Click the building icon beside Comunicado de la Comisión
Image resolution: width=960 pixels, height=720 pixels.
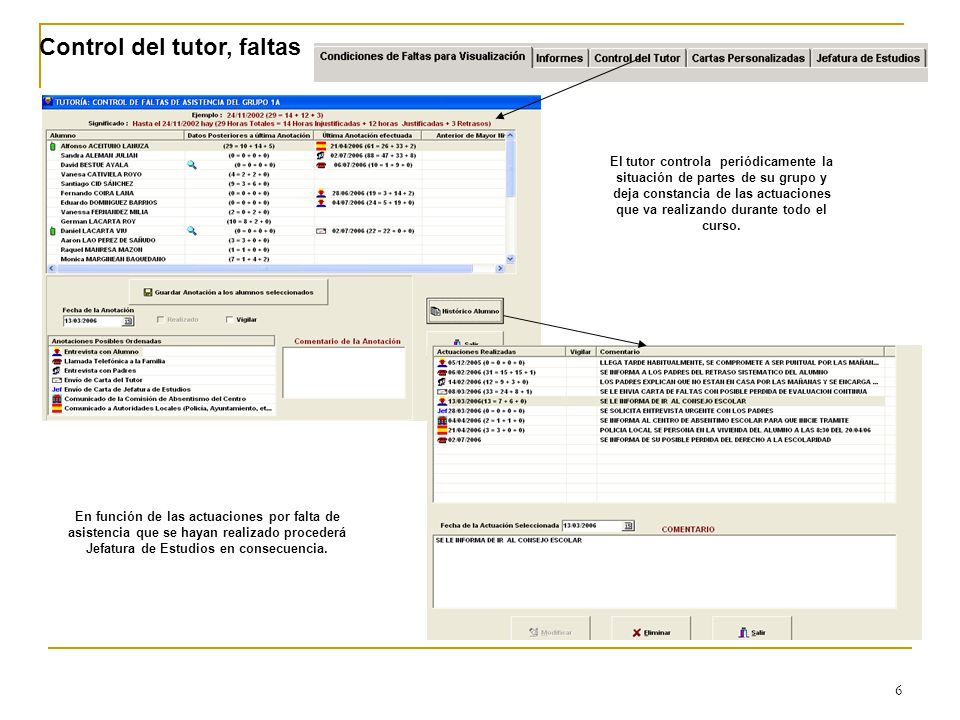tap(57, 399)
